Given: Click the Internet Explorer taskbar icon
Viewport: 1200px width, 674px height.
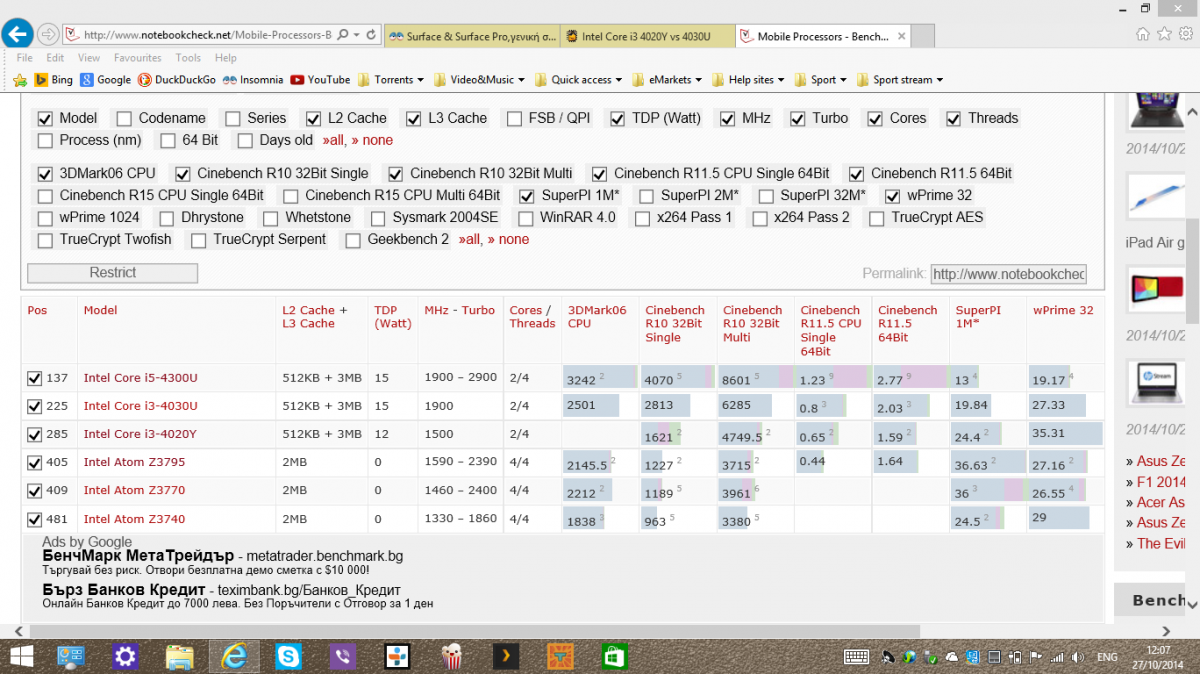Looking at the screenshot, I should click(234, 657).
